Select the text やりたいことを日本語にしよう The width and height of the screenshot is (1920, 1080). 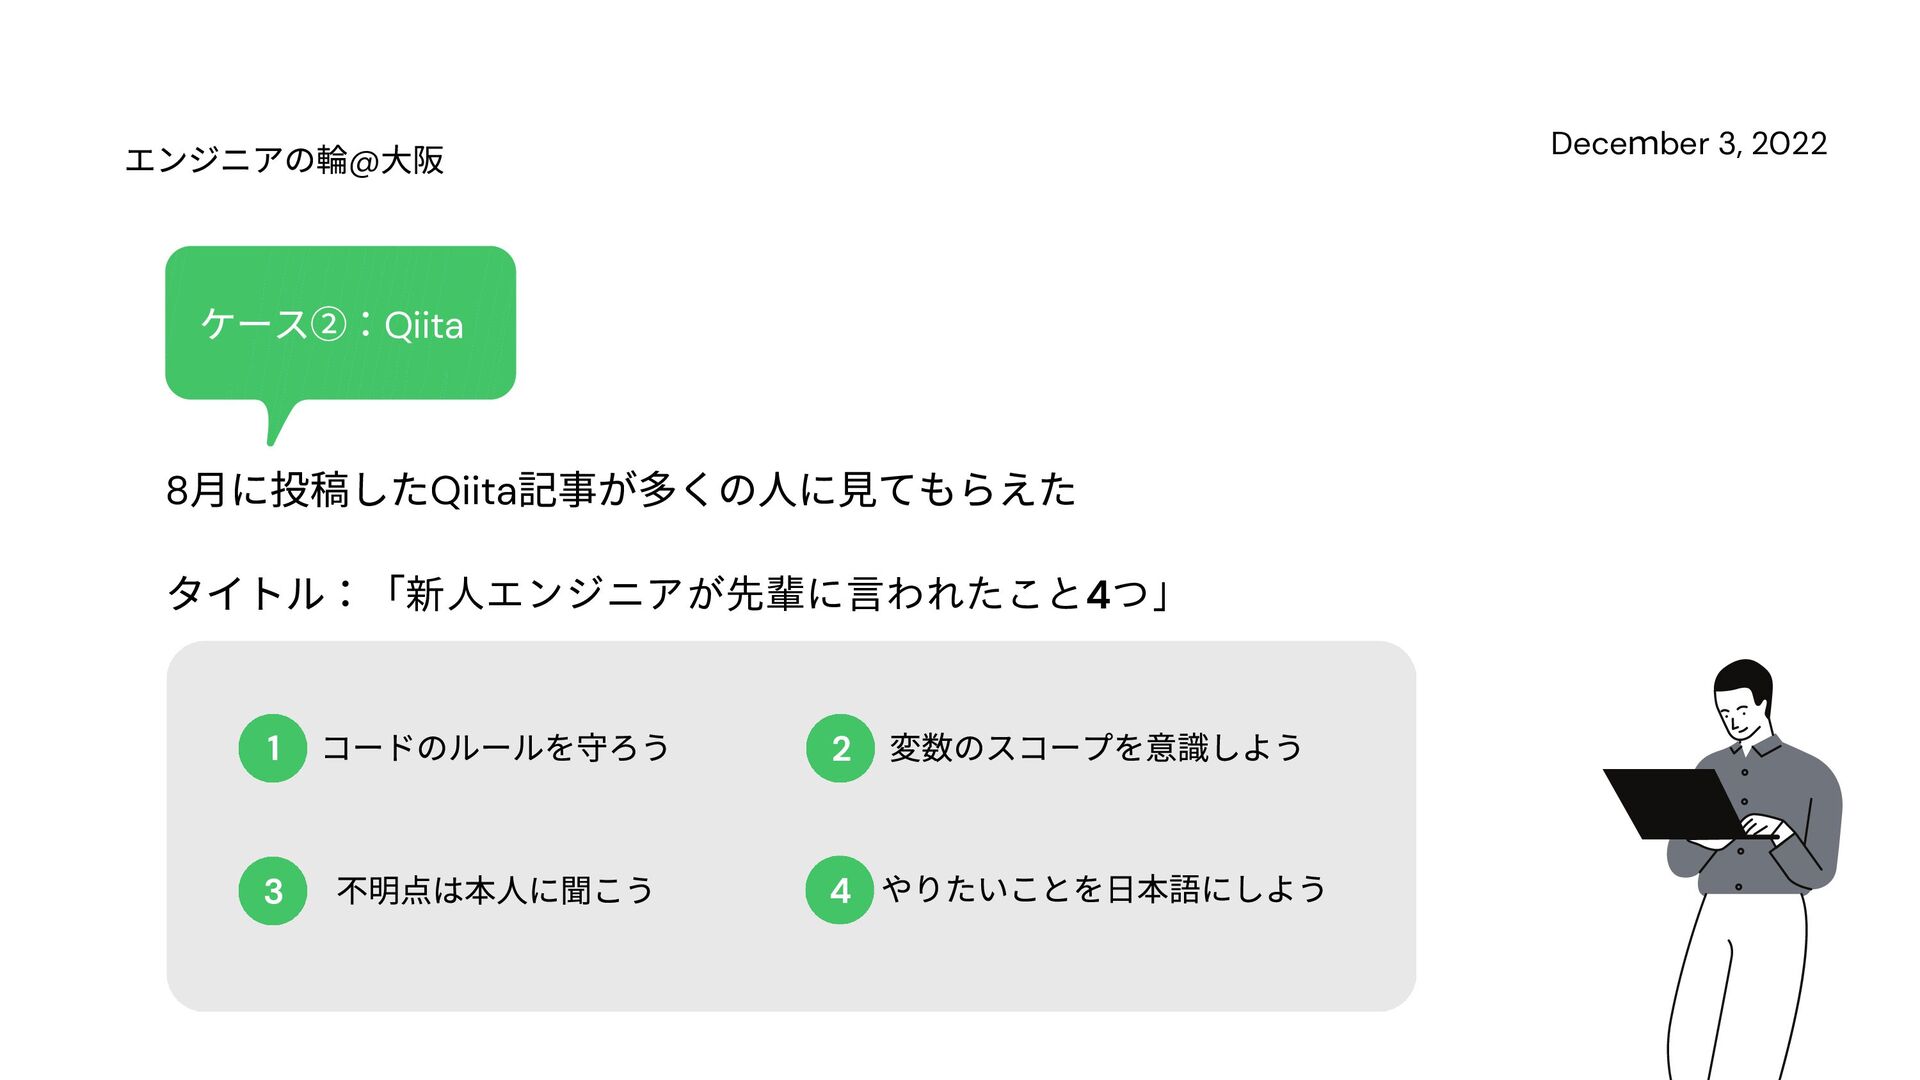tap(1104, 889)
